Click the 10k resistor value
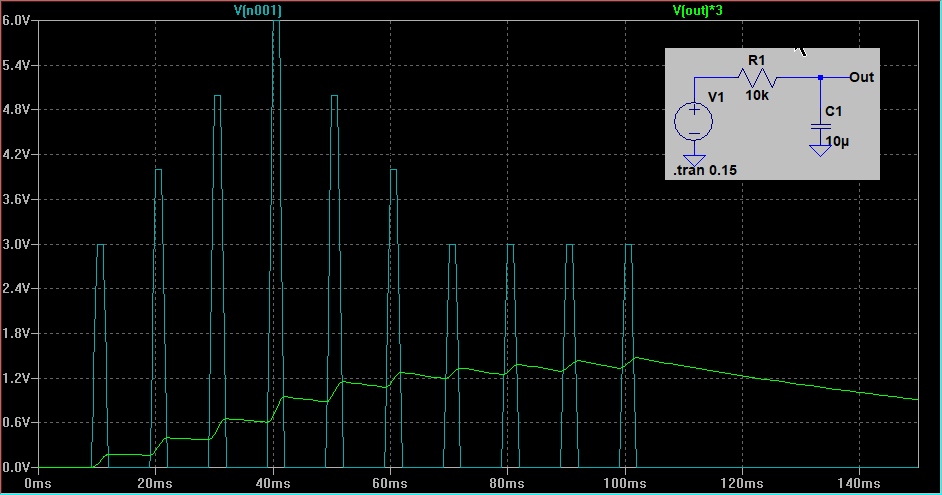942x495 pixels. pos(757,95)
